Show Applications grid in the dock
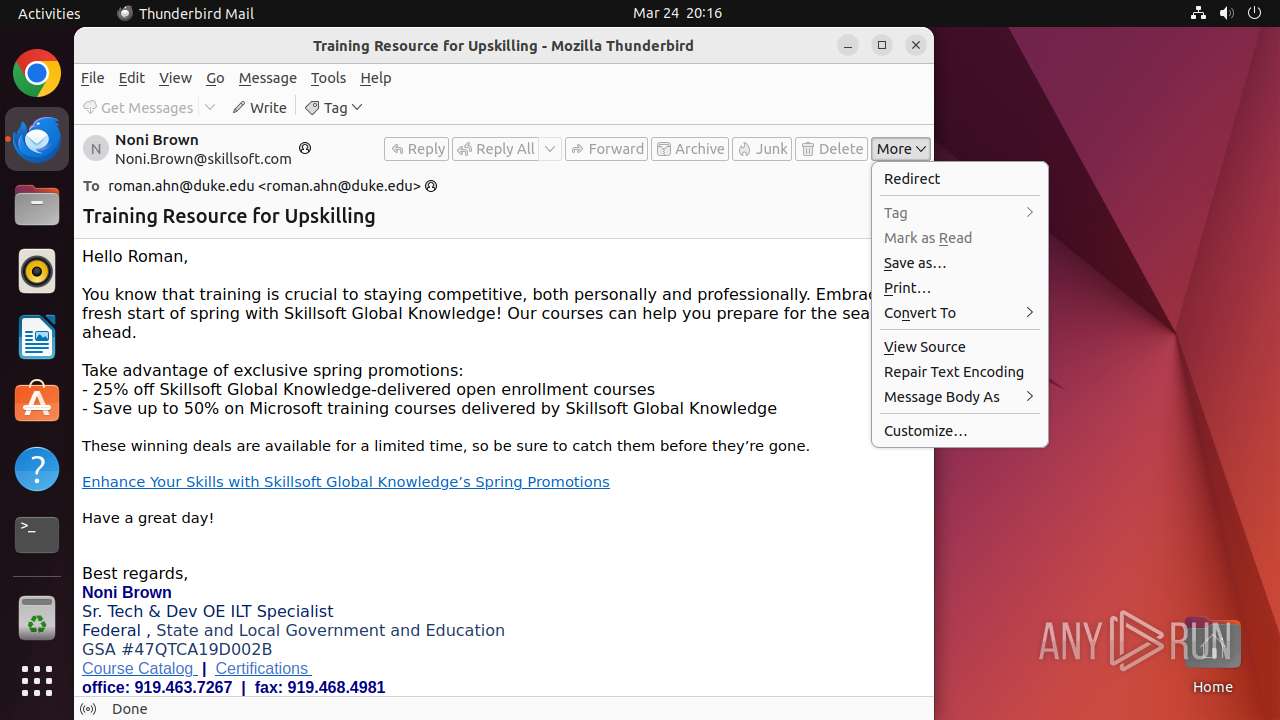Viewport: 1280px width, 720px height. 37,681
